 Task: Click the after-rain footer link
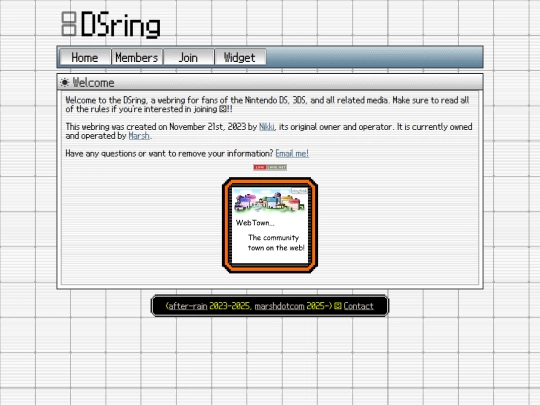[x=188, y=306]
